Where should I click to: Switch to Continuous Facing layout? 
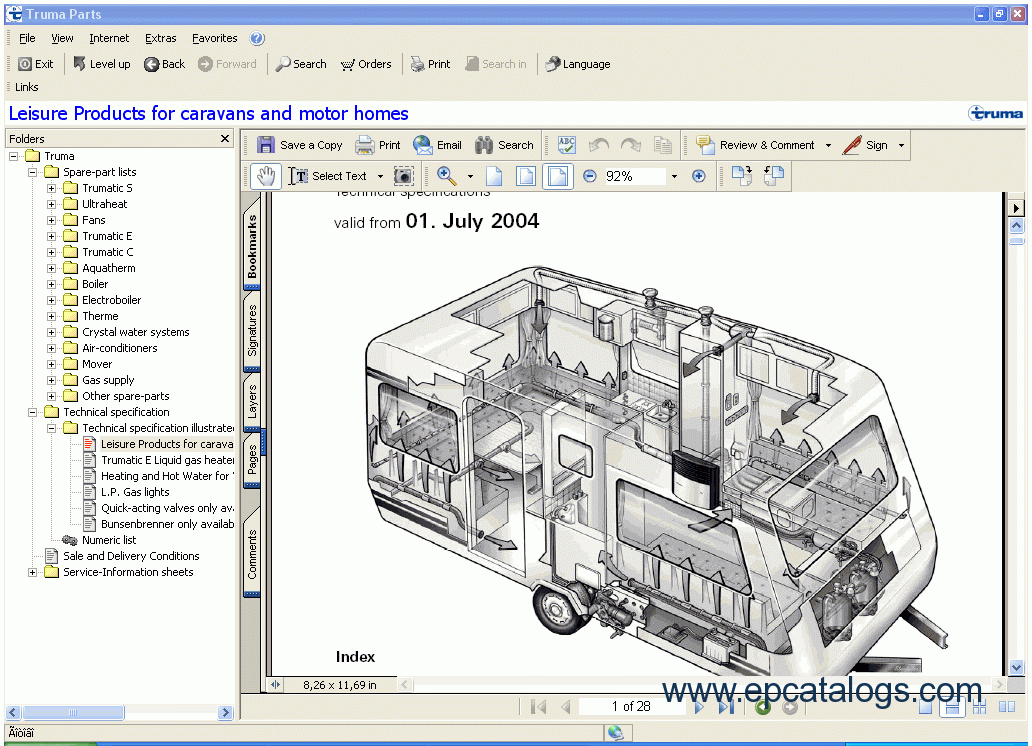click(x=979, y=707)
